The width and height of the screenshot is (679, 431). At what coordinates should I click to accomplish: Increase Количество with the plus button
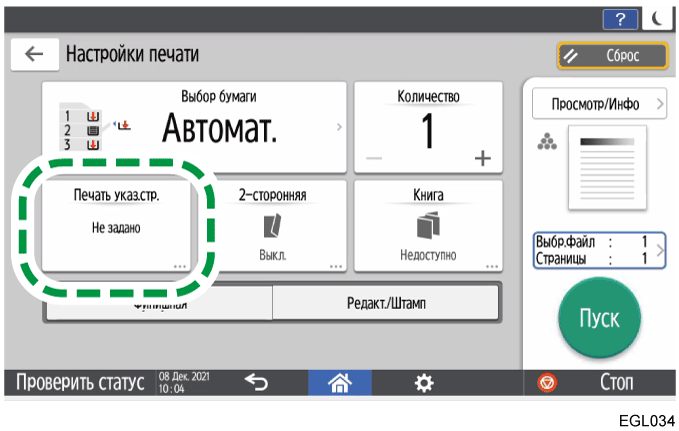[483, 158]
